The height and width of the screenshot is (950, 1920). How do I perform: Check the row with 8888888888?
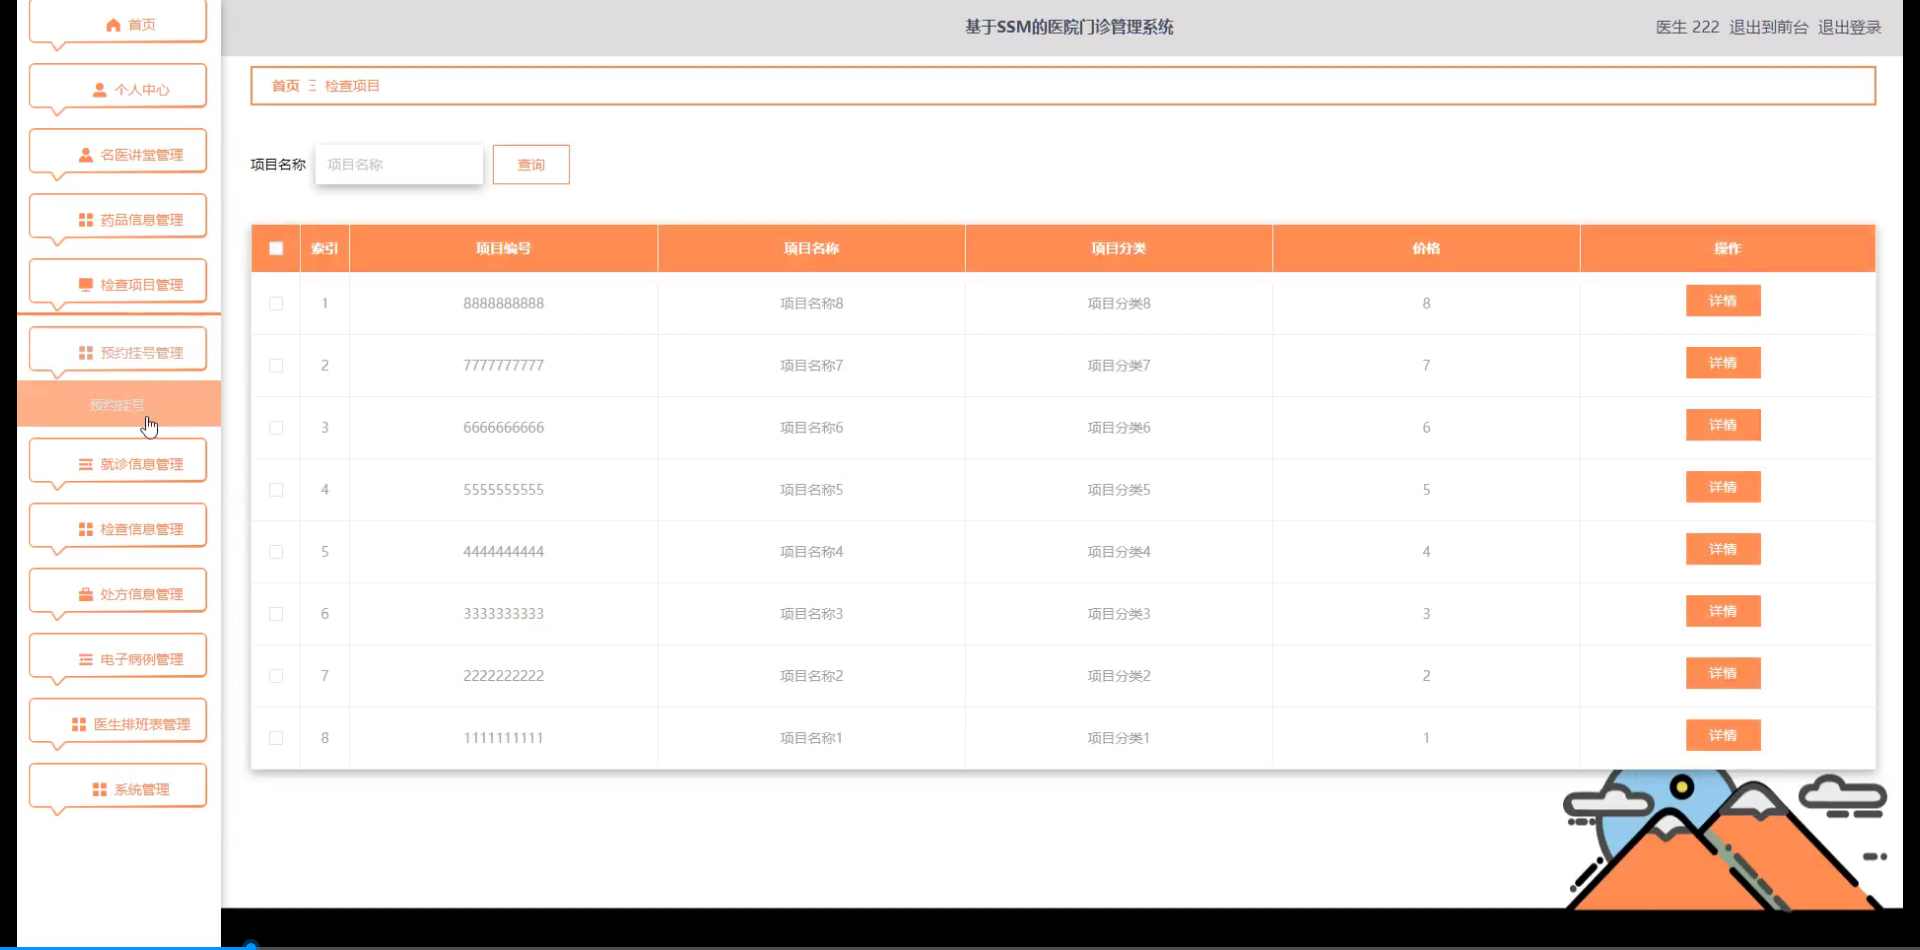click(276, 303)
